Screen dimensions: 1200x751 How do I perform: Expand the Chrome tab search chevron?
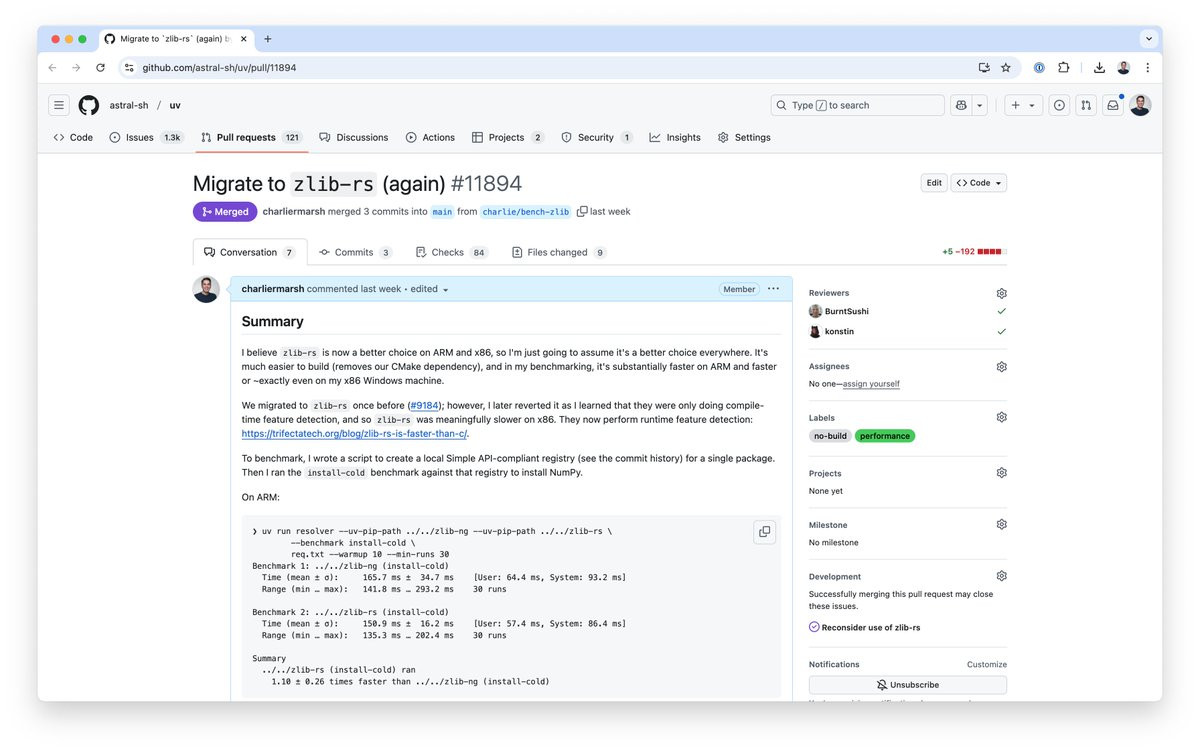coord(1149,39)
